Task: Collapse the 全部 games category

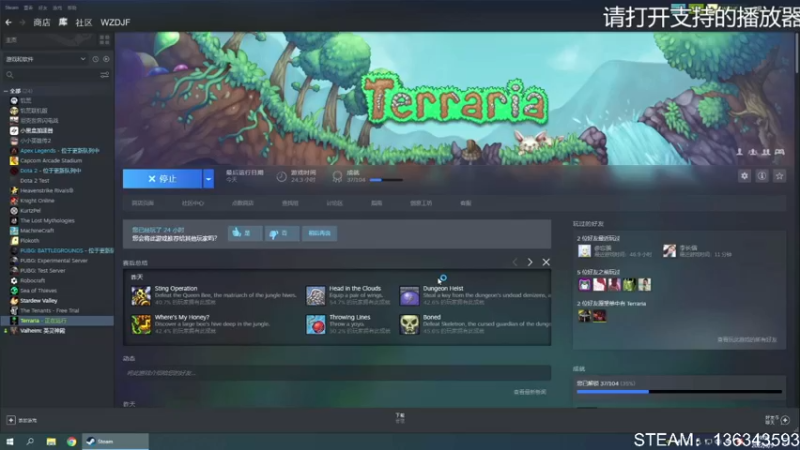Action: (6, 91)
